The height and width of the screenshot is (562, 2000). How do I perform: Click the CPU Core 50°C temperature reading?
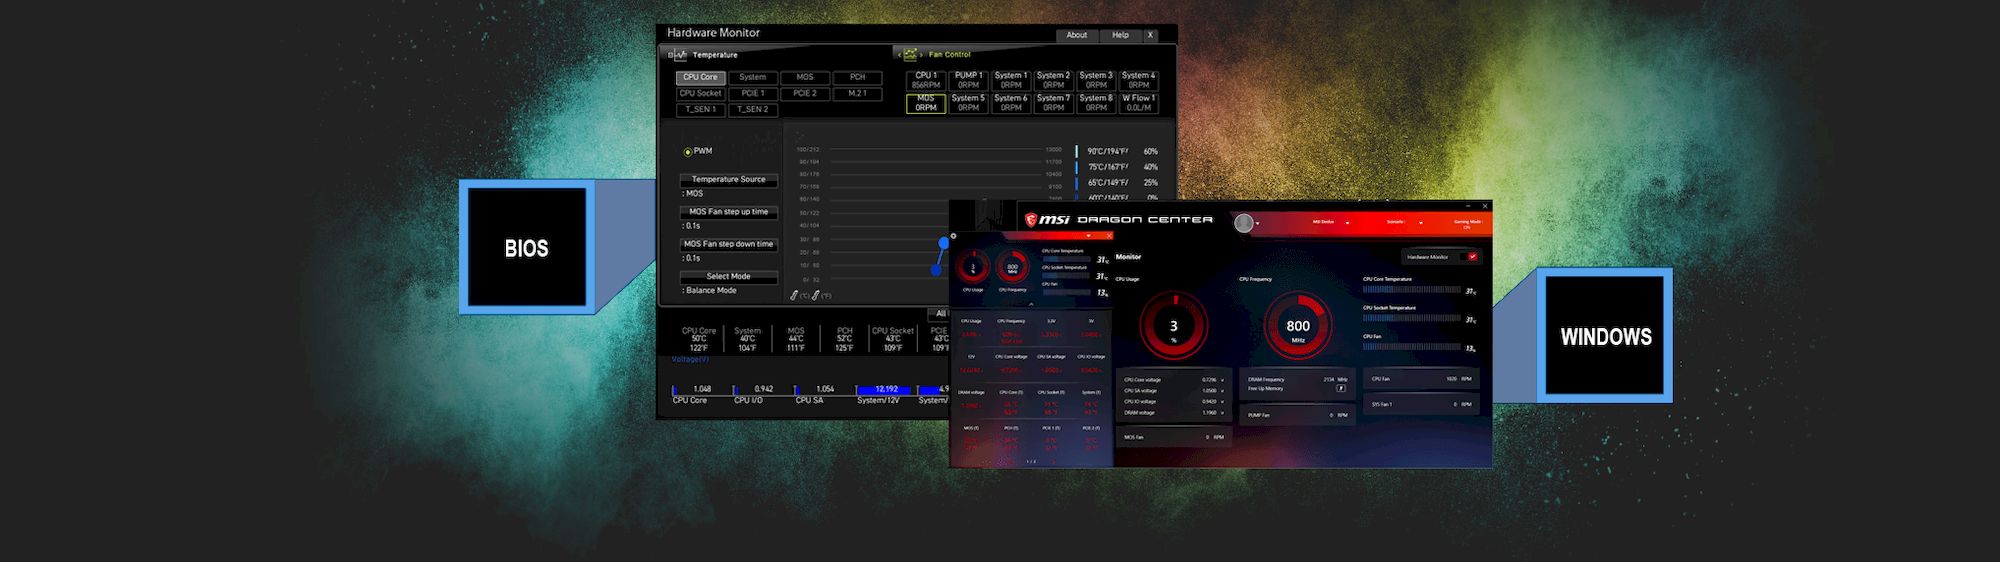[x=699, y=339]
